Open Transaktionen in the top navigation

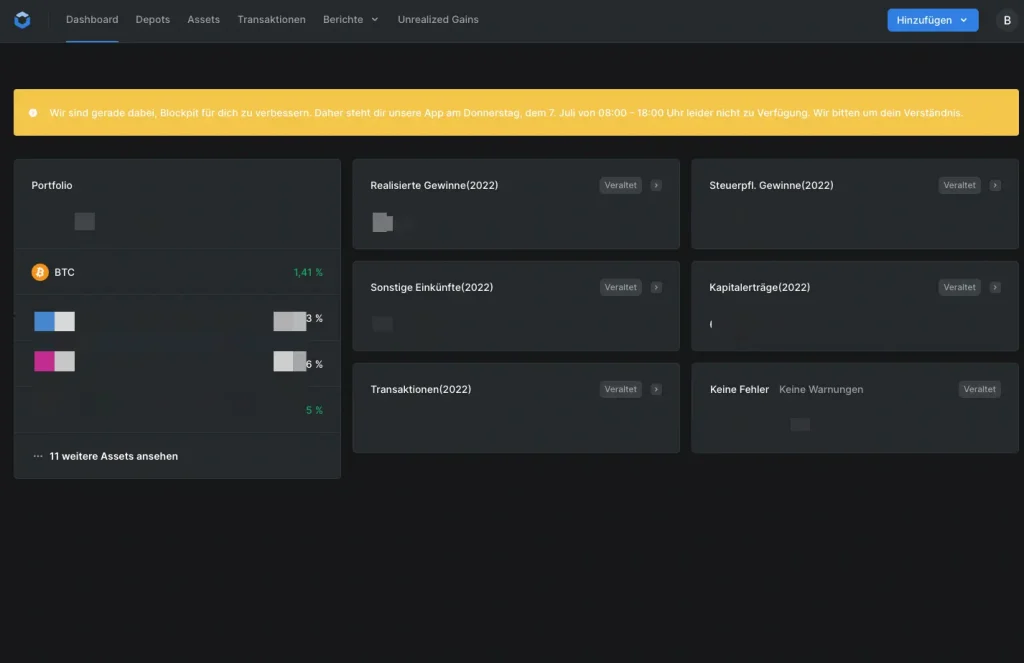pos(271,20)
